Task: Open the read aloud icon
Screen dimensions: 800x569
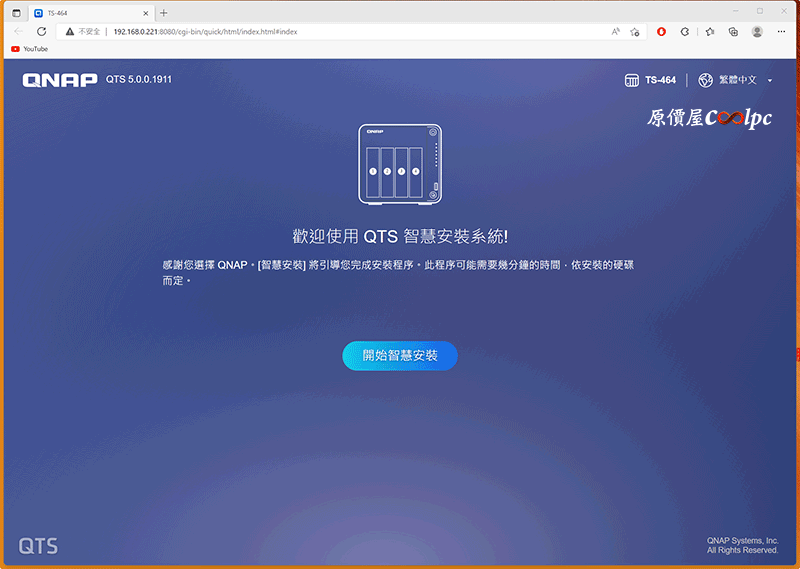Action: coord(615,32)
